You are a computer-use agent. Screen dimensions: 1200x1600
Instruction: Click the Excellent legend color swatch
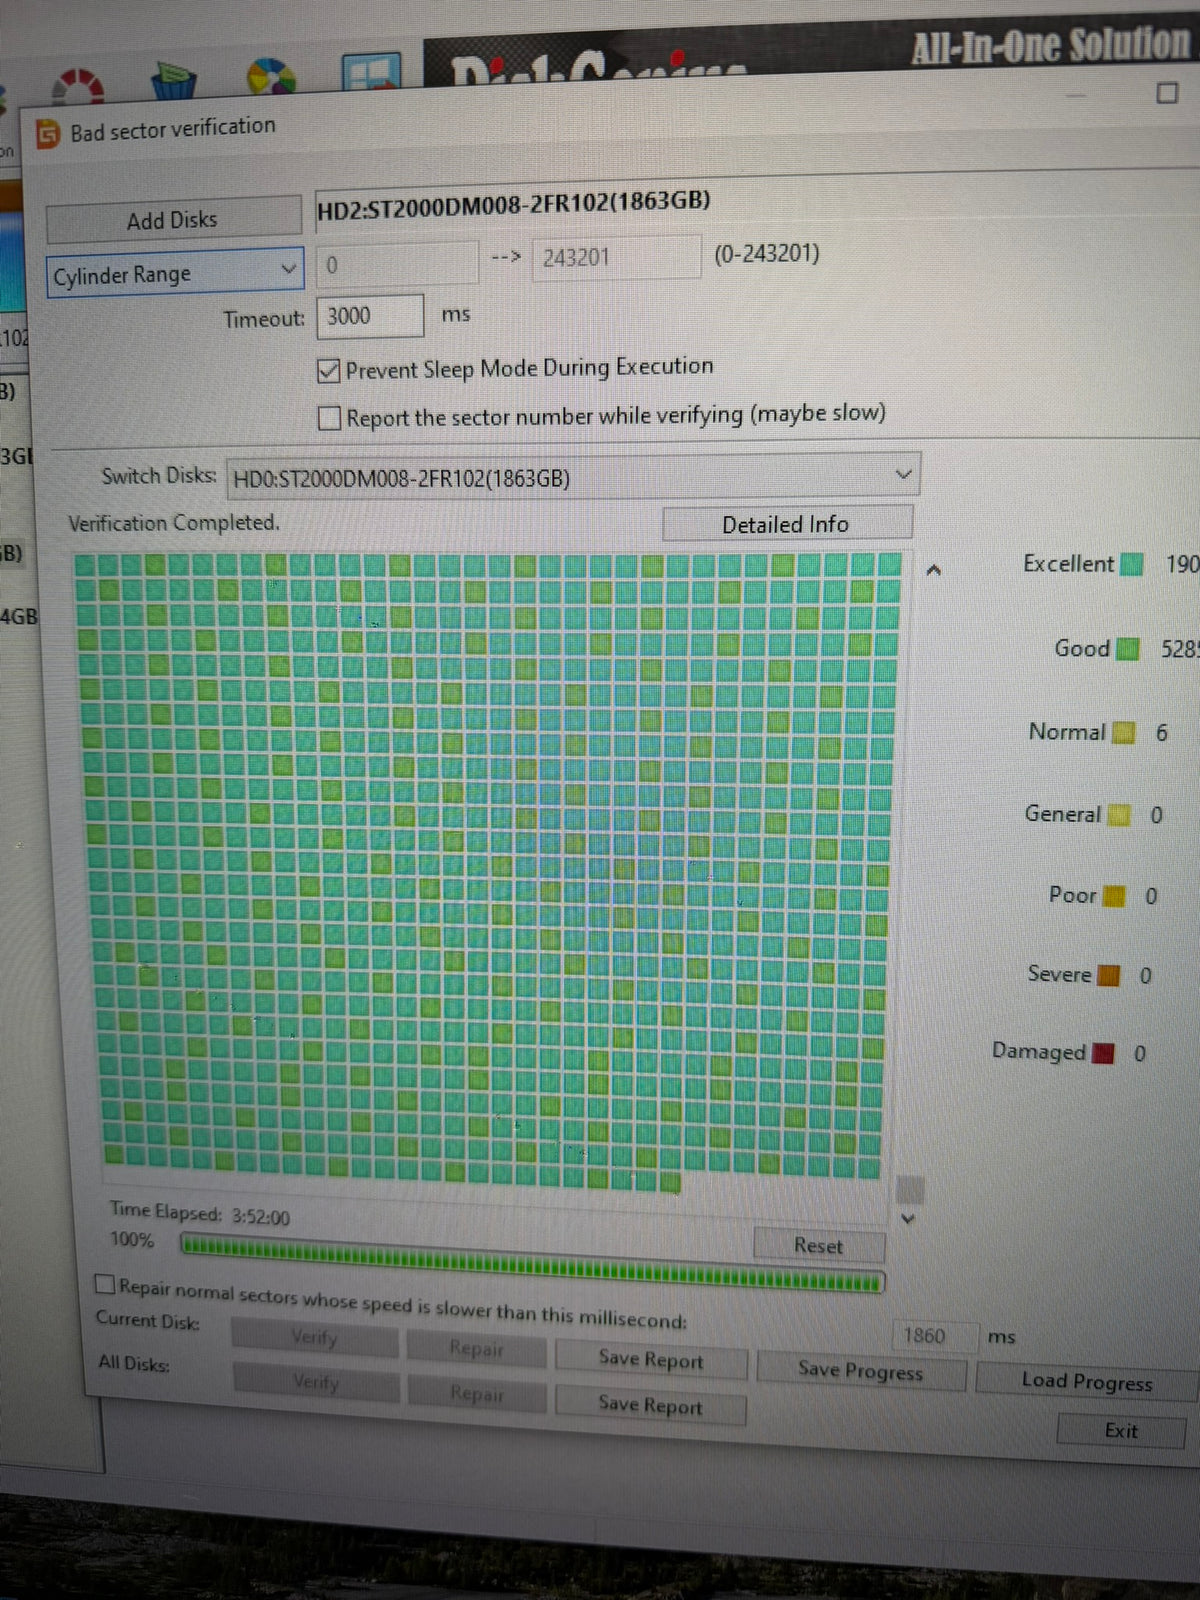(x=1131, y=564)
